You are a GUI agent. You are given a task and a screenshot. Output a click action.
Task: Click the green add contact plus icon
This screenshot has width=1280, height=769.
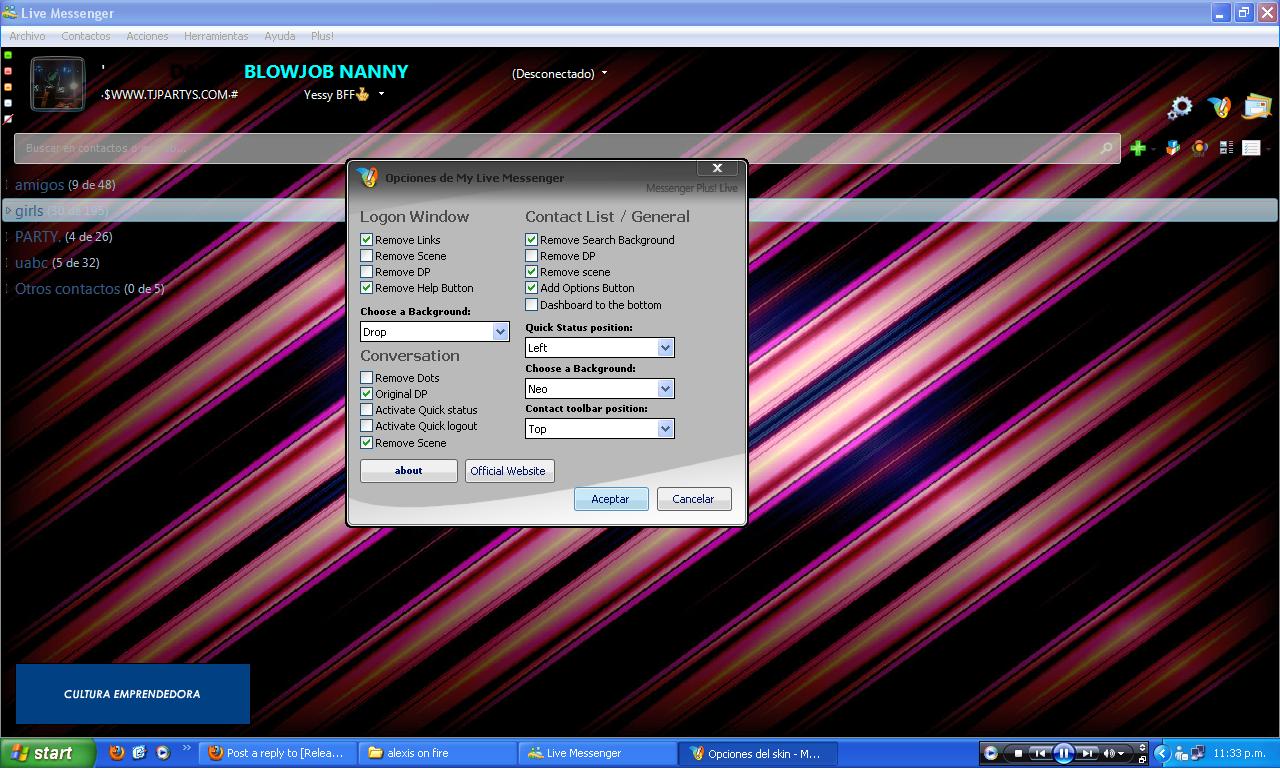point(1138,148)
